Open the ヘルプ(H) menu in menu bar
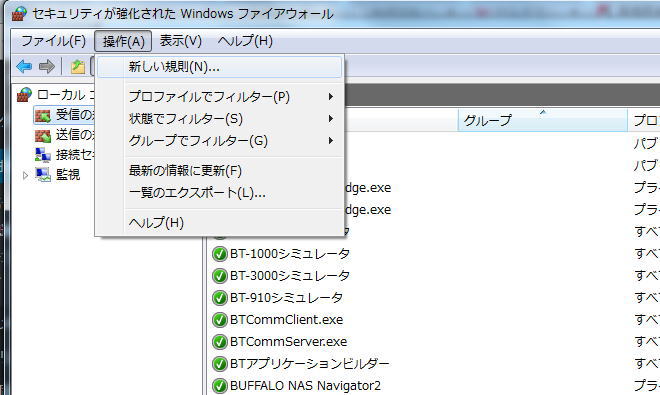660x395 pixels. (245, 41)
